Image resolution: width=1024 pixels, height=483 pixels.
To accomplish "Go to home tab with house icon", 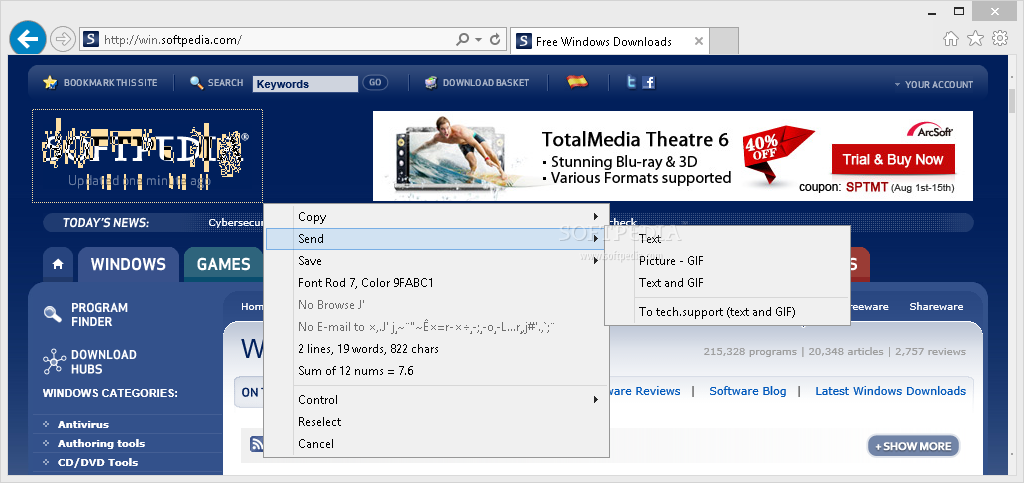I will 58,264.
